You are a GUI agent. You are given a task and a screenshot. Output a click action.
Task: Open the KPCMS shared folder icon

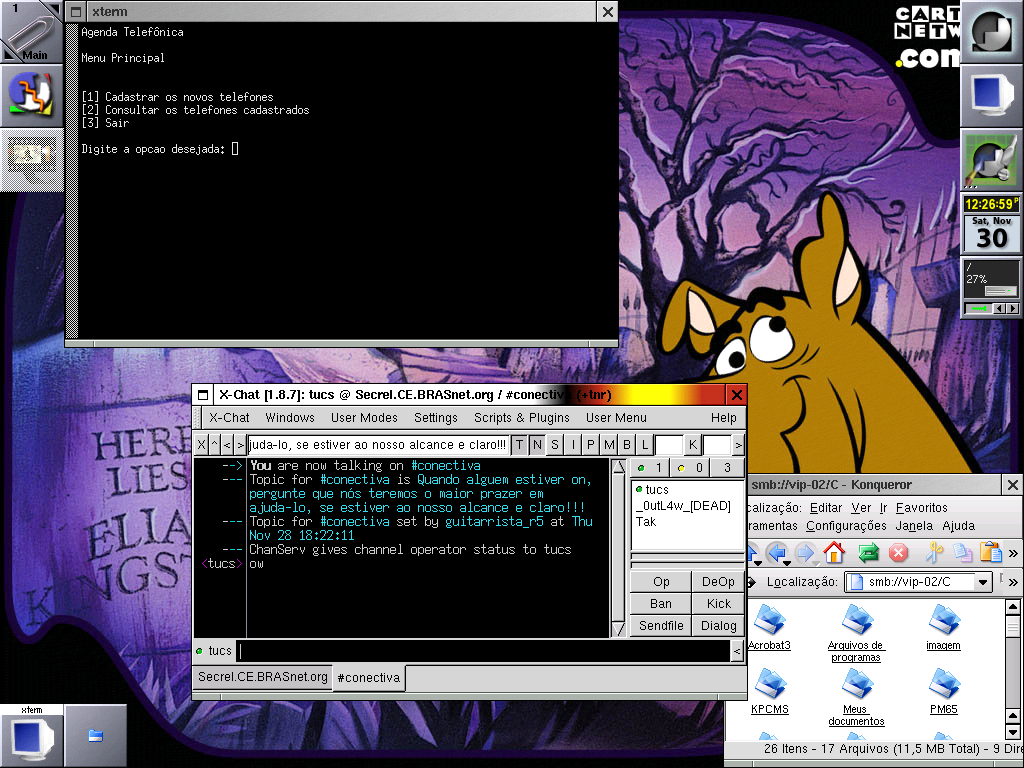[770, 692]
